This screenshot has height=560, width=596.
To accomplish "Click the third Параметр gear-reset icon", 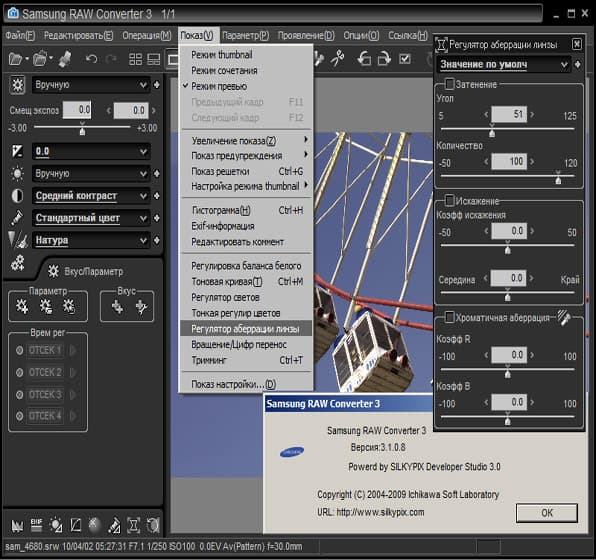I will [x=69, y=307].
